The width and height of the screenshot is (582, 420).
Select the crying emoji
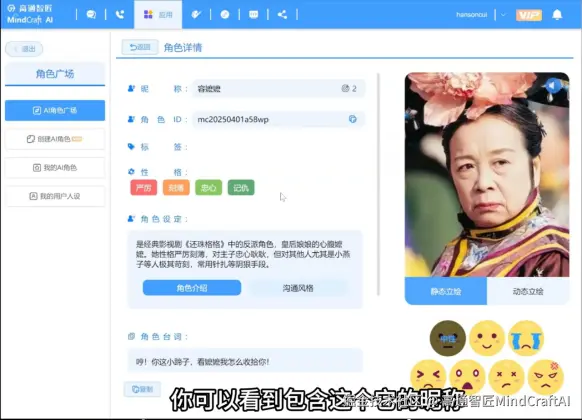pyautogui.click(x=526, y=338)
